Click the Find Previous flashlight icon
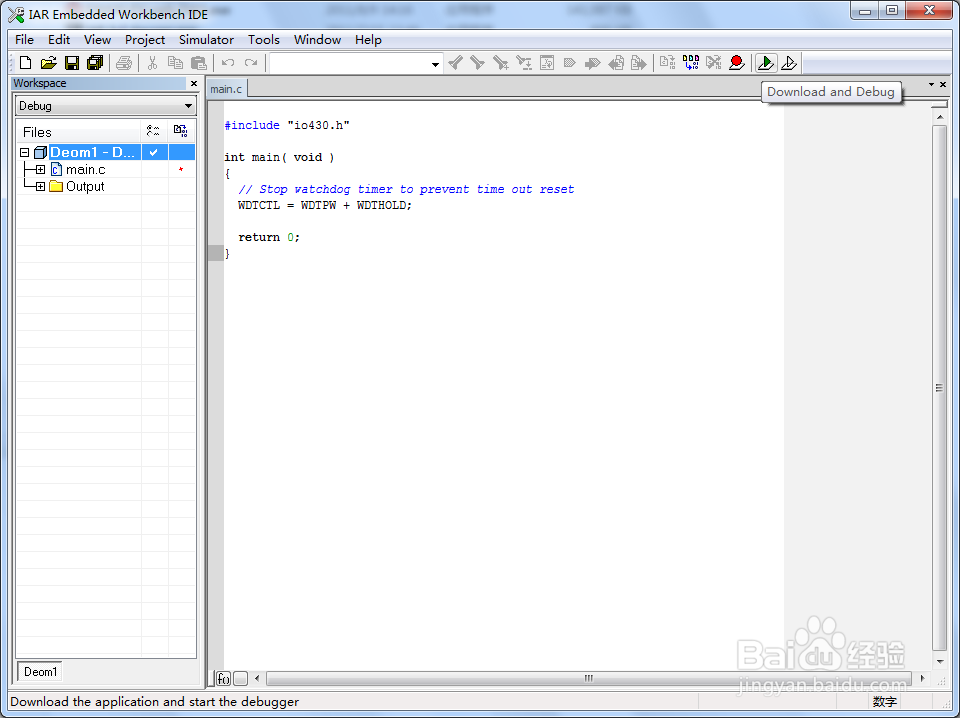 coord(456,62)
